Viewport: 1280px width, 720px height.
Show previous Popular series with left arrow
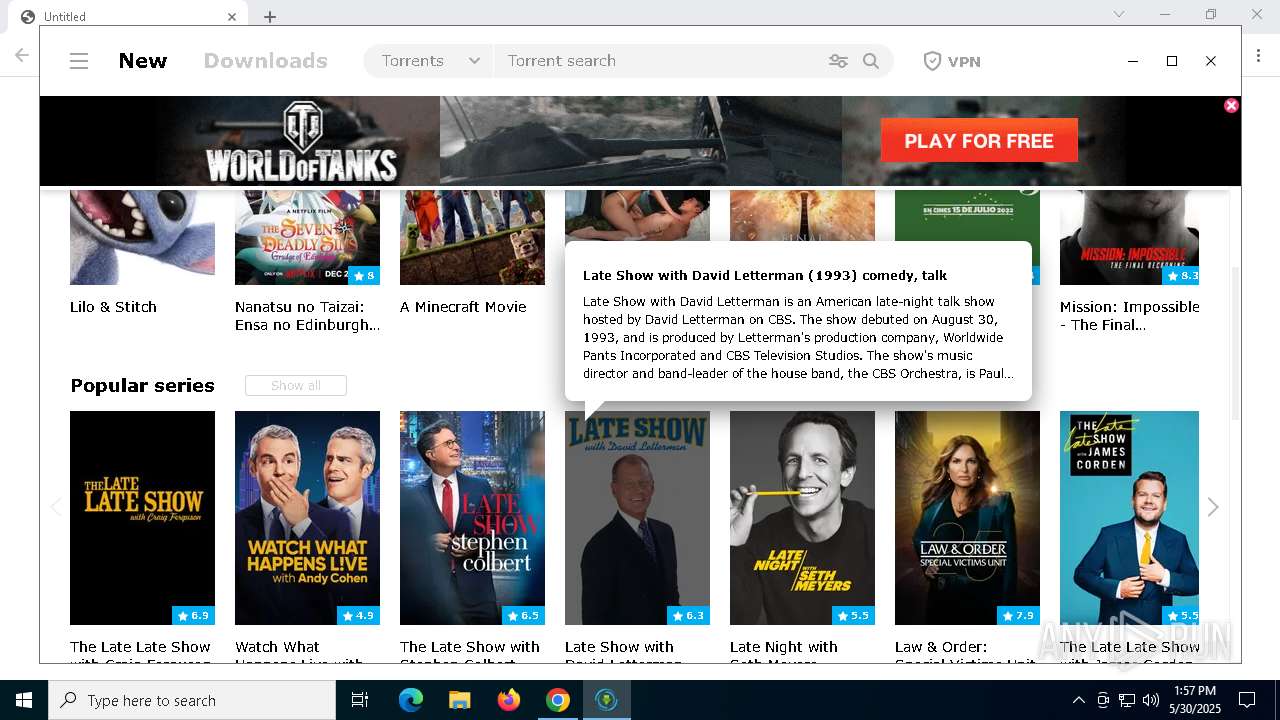(x=56, y=507)
